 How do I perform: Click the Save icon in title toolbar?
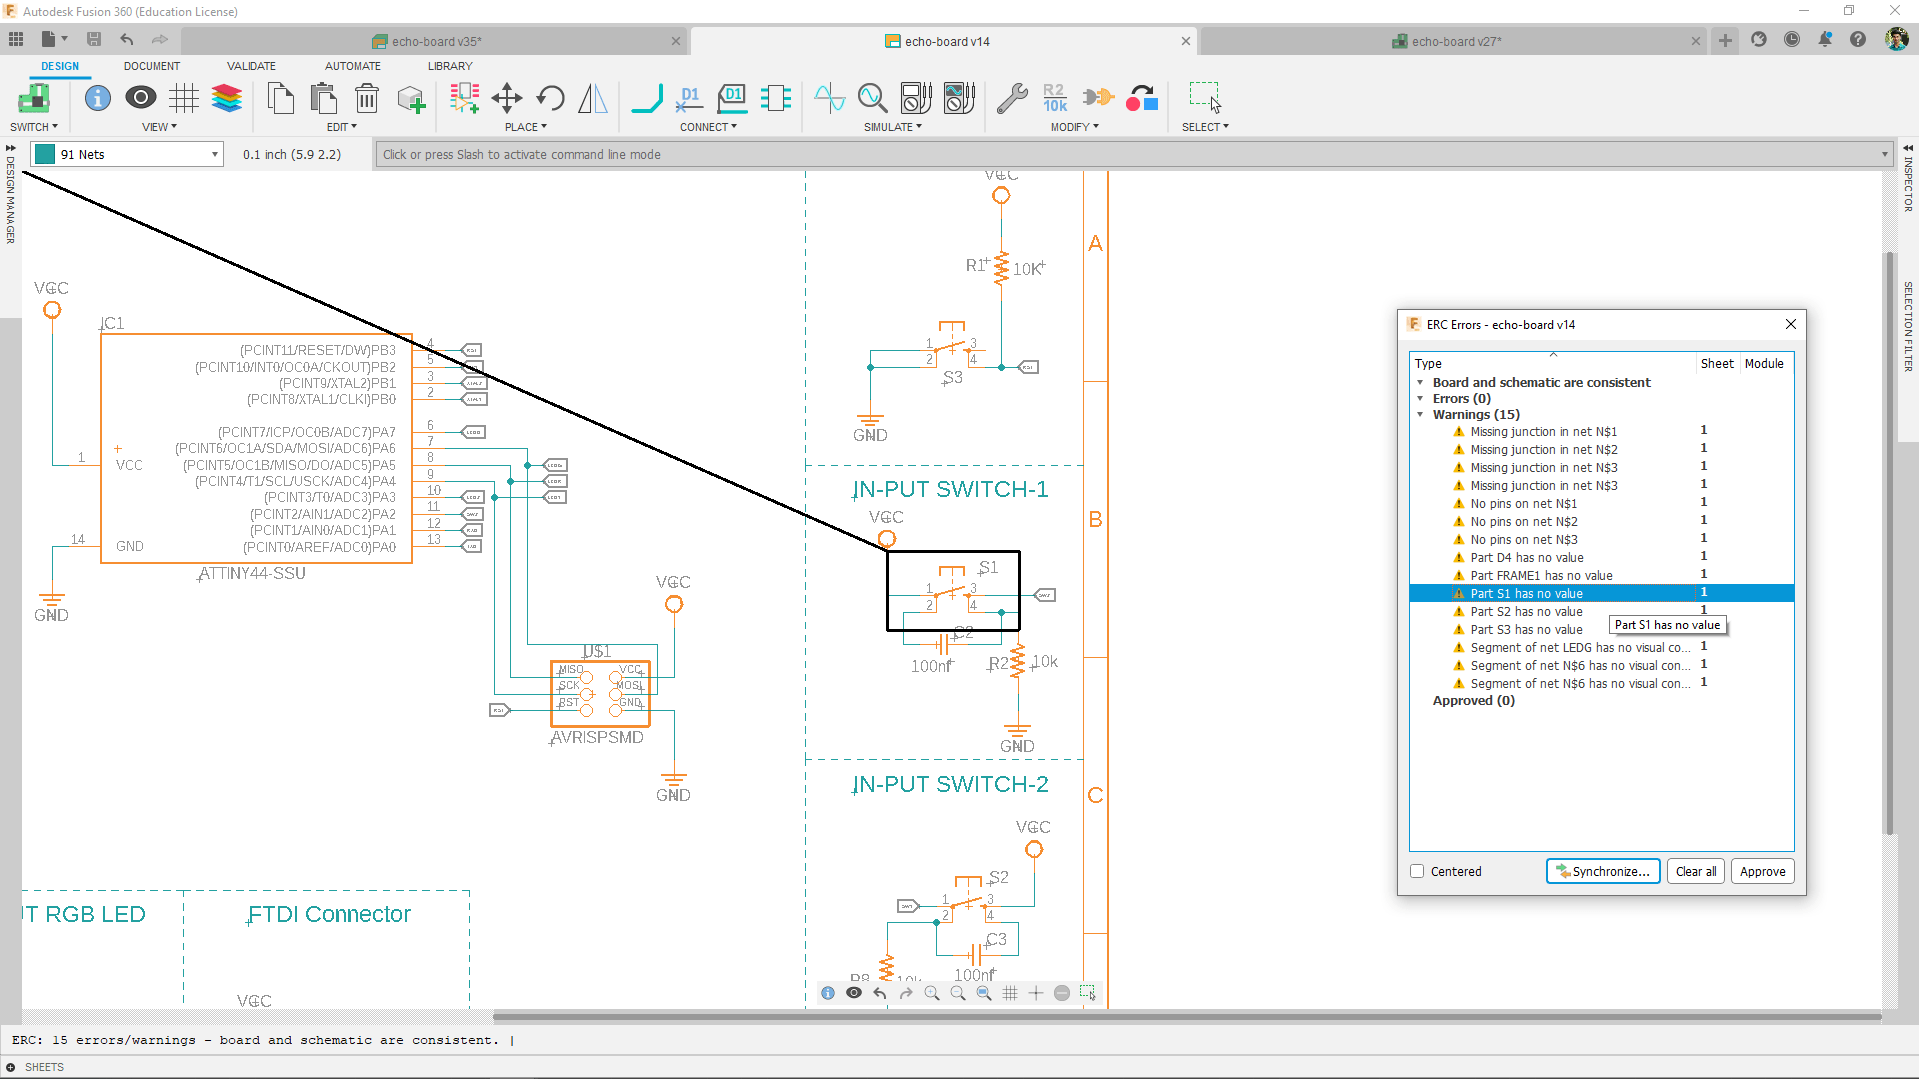tap(94, 39)
